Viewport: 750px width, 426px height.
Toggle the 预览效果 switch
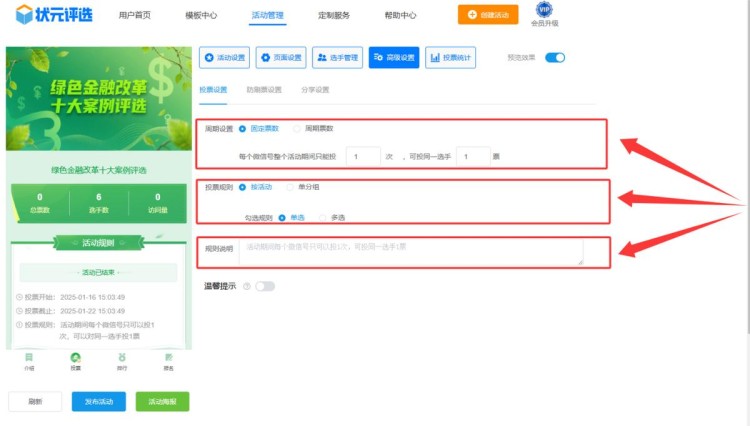555,57
